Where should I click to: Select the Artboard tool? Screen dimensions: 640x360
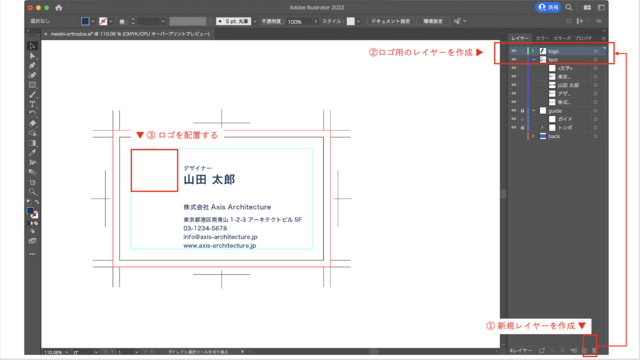[32, 182]
